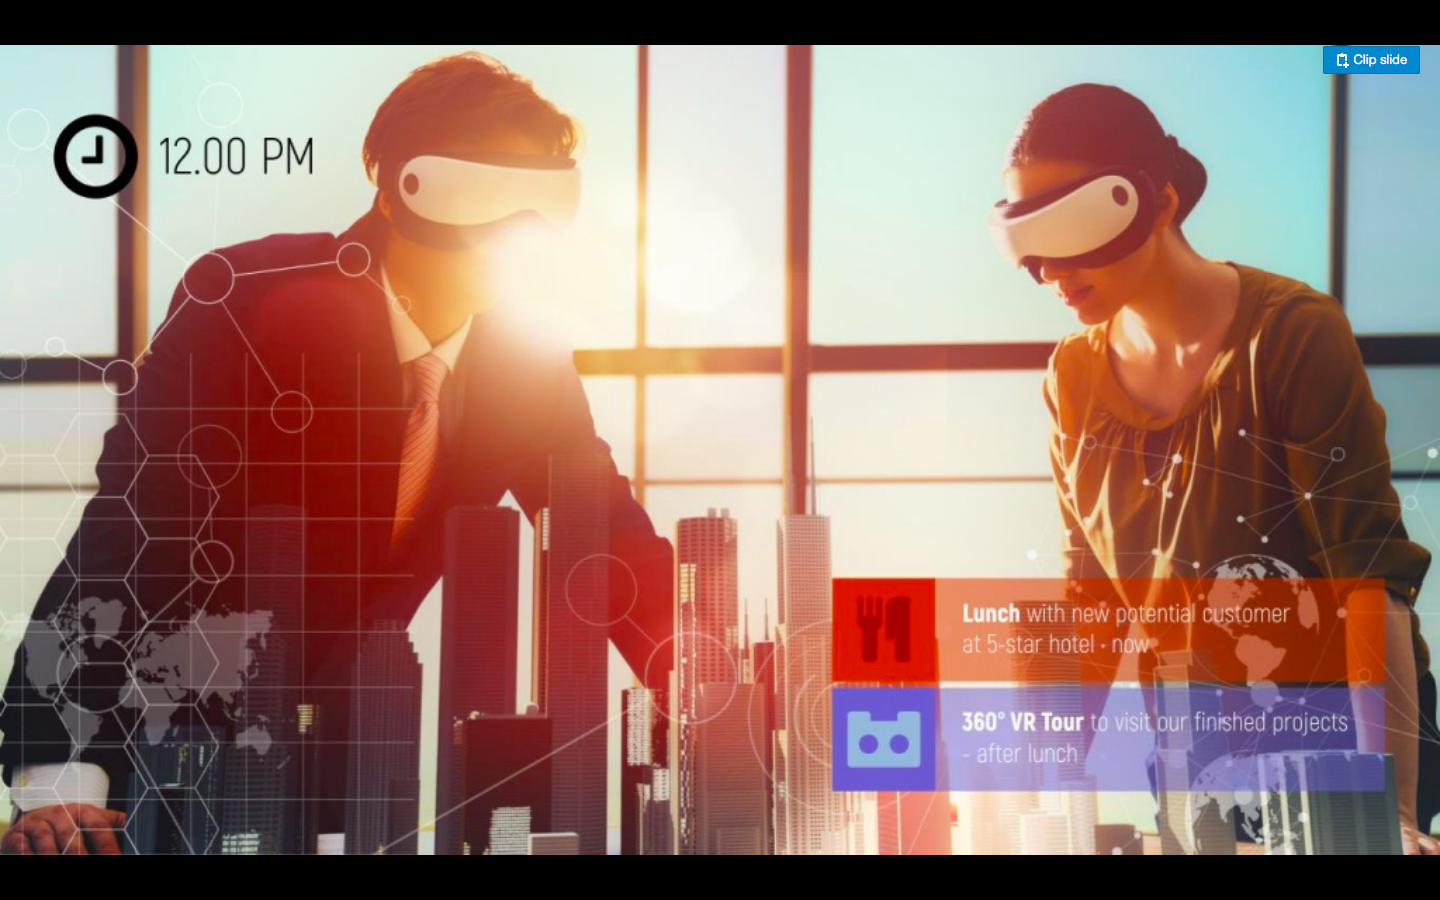Click the "with new potential customer" text
The width and height of the screenshot is (1440, 900).
tap(1158, 613)
